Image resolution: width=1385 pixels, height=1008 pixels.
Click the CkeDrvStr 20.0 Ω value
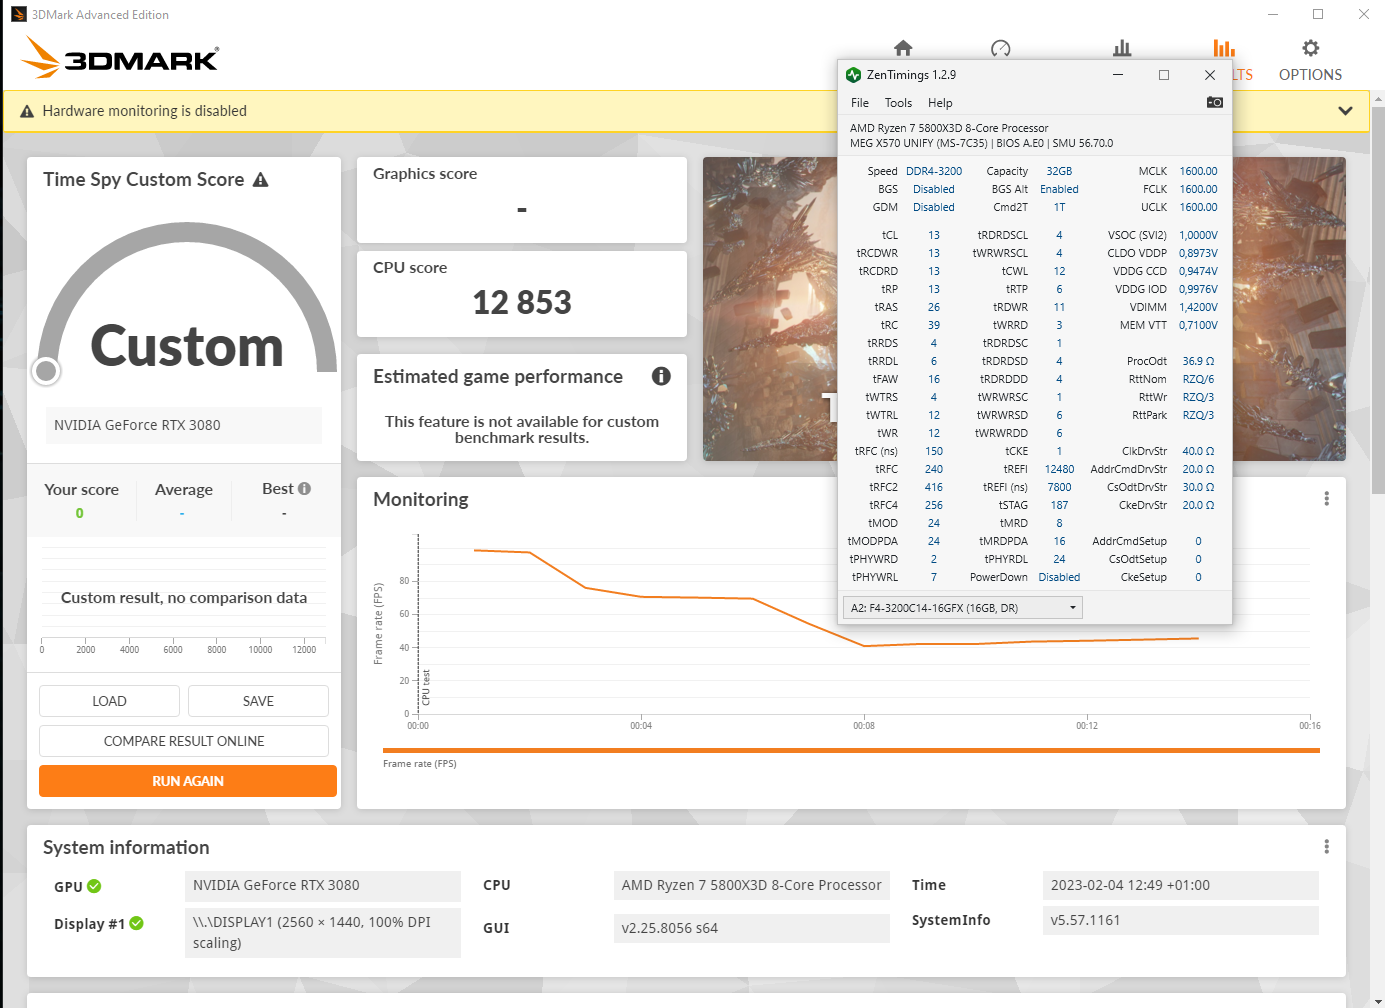coord(1198,505)
